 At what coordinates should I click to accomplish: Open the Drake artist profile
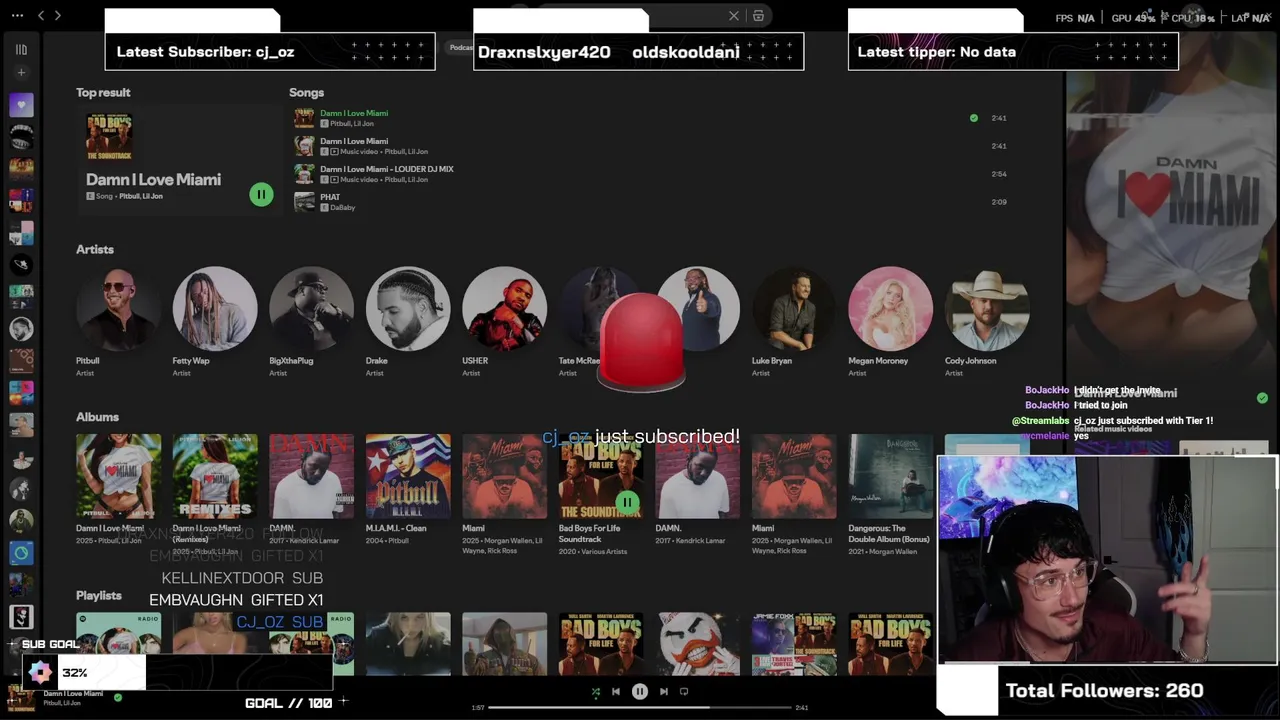tap(408, 308)
